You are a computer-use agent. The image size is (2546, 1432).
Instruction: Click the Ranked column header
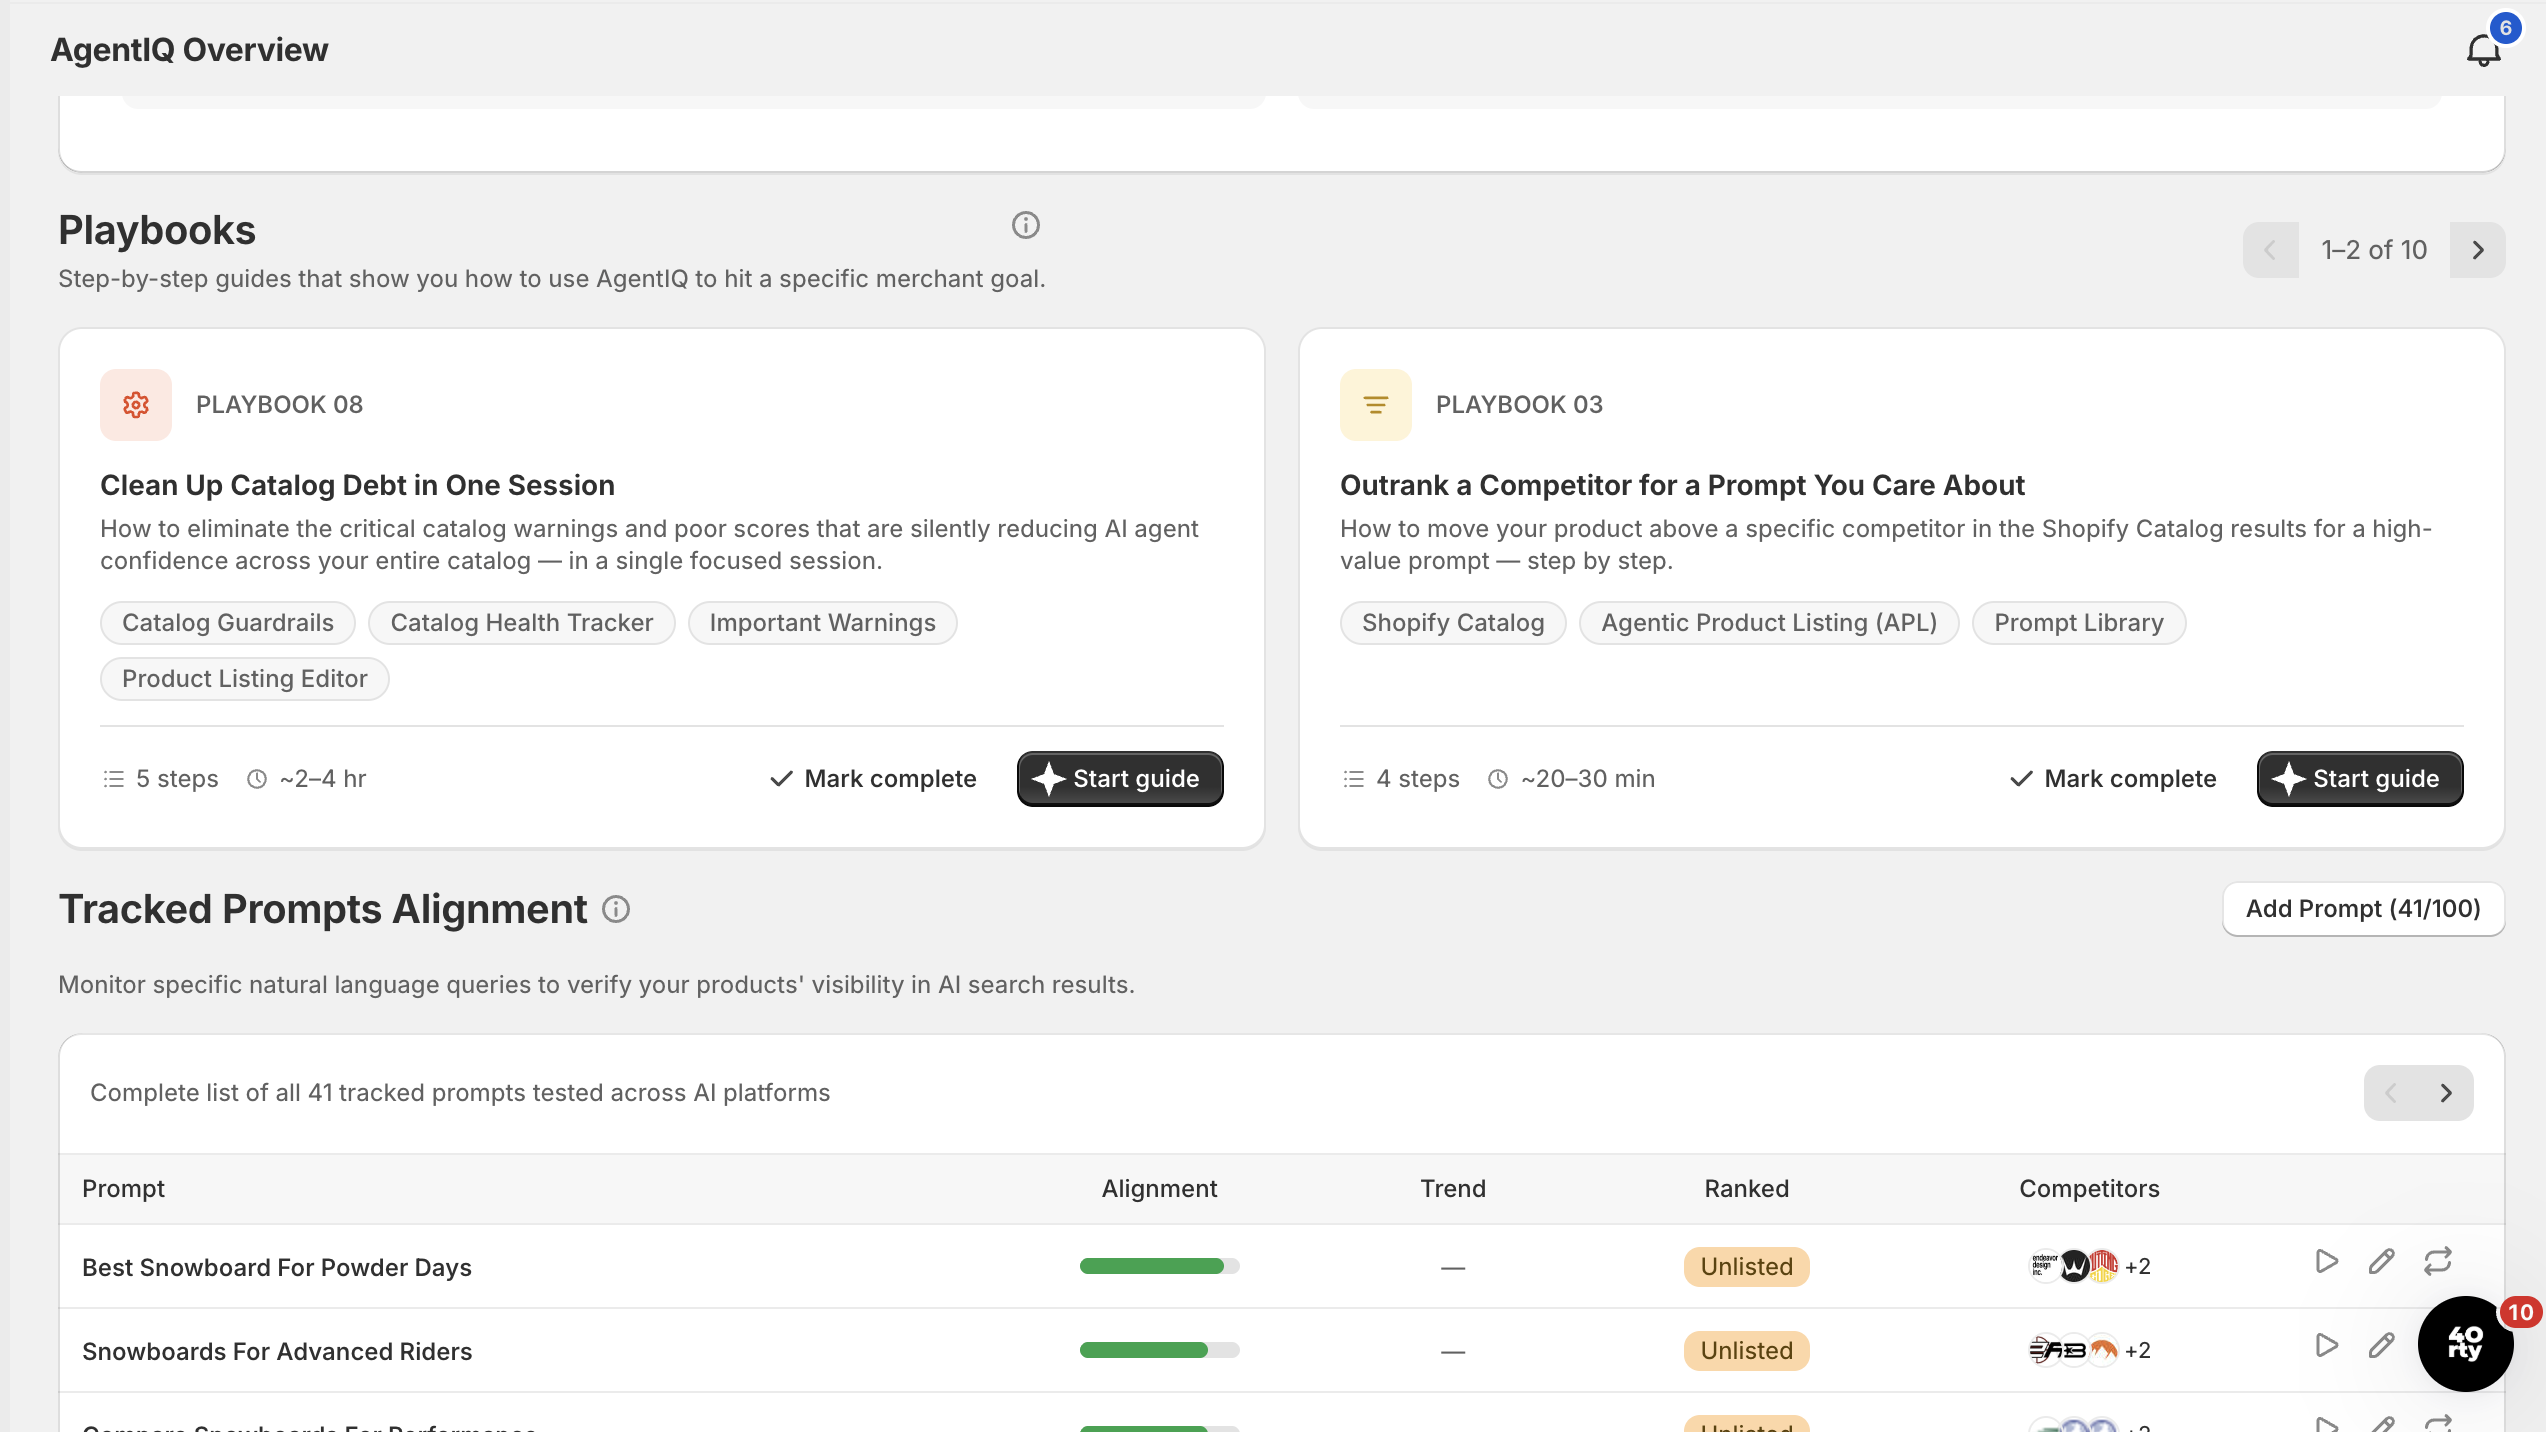(1746, 1189)
